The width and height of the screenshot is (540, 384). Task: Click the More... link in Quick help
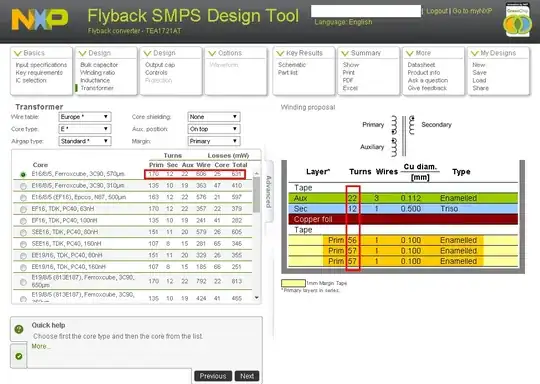coord(41,346)
